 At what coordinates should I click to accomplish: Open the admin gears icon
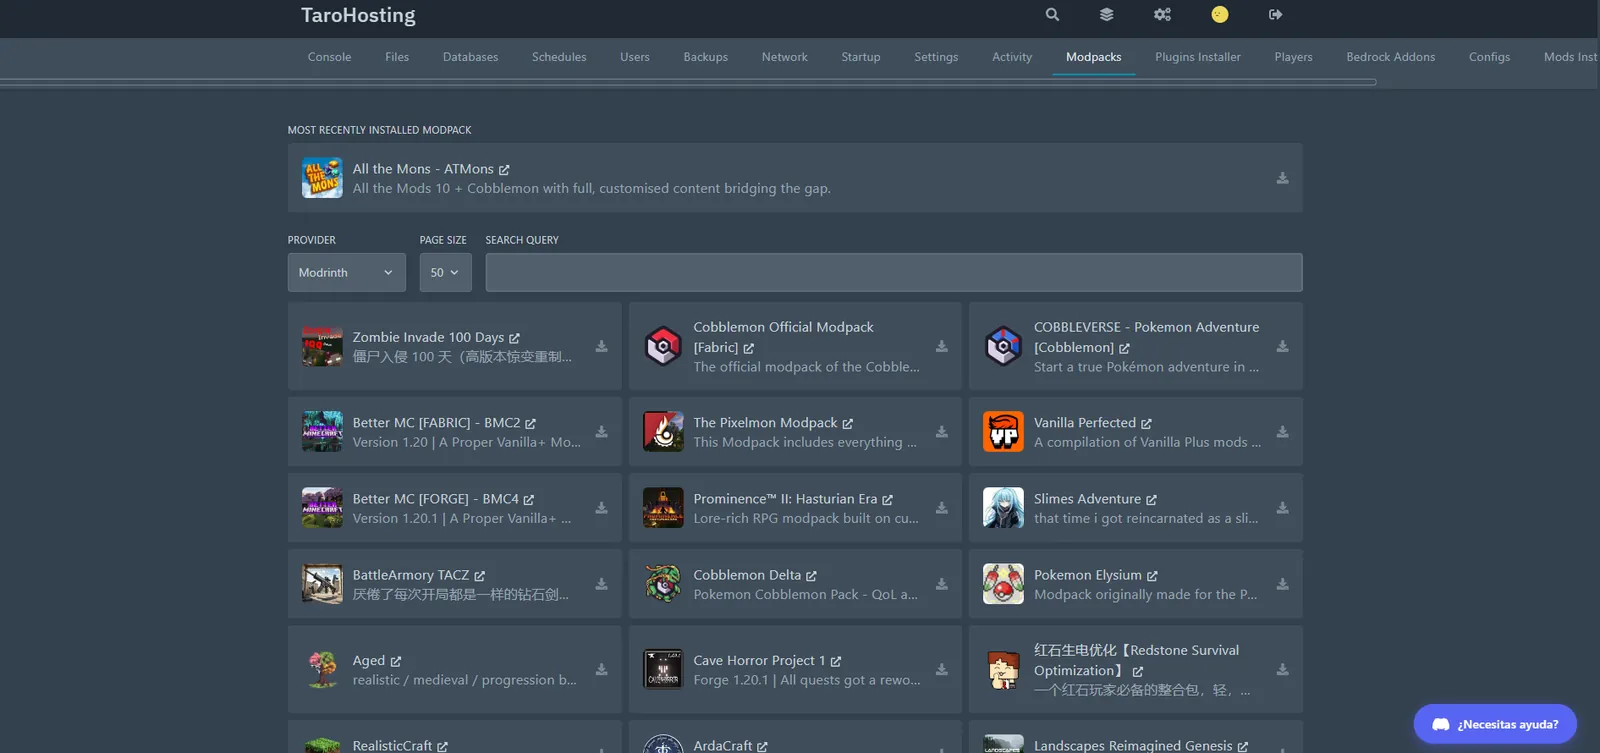pyautogui.click(x=1162, y=15)
